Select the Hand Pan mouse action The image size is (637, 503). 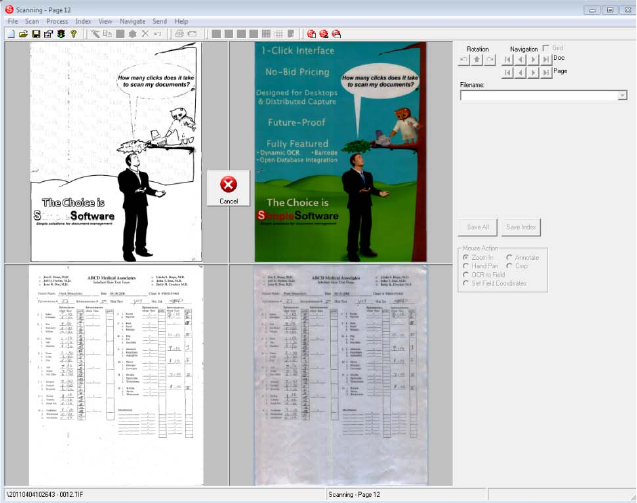click(466, 266)
